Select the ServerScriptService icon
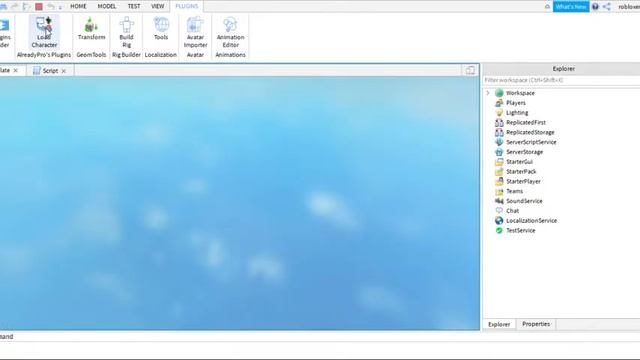640x360 pixels. pos(499,142)
